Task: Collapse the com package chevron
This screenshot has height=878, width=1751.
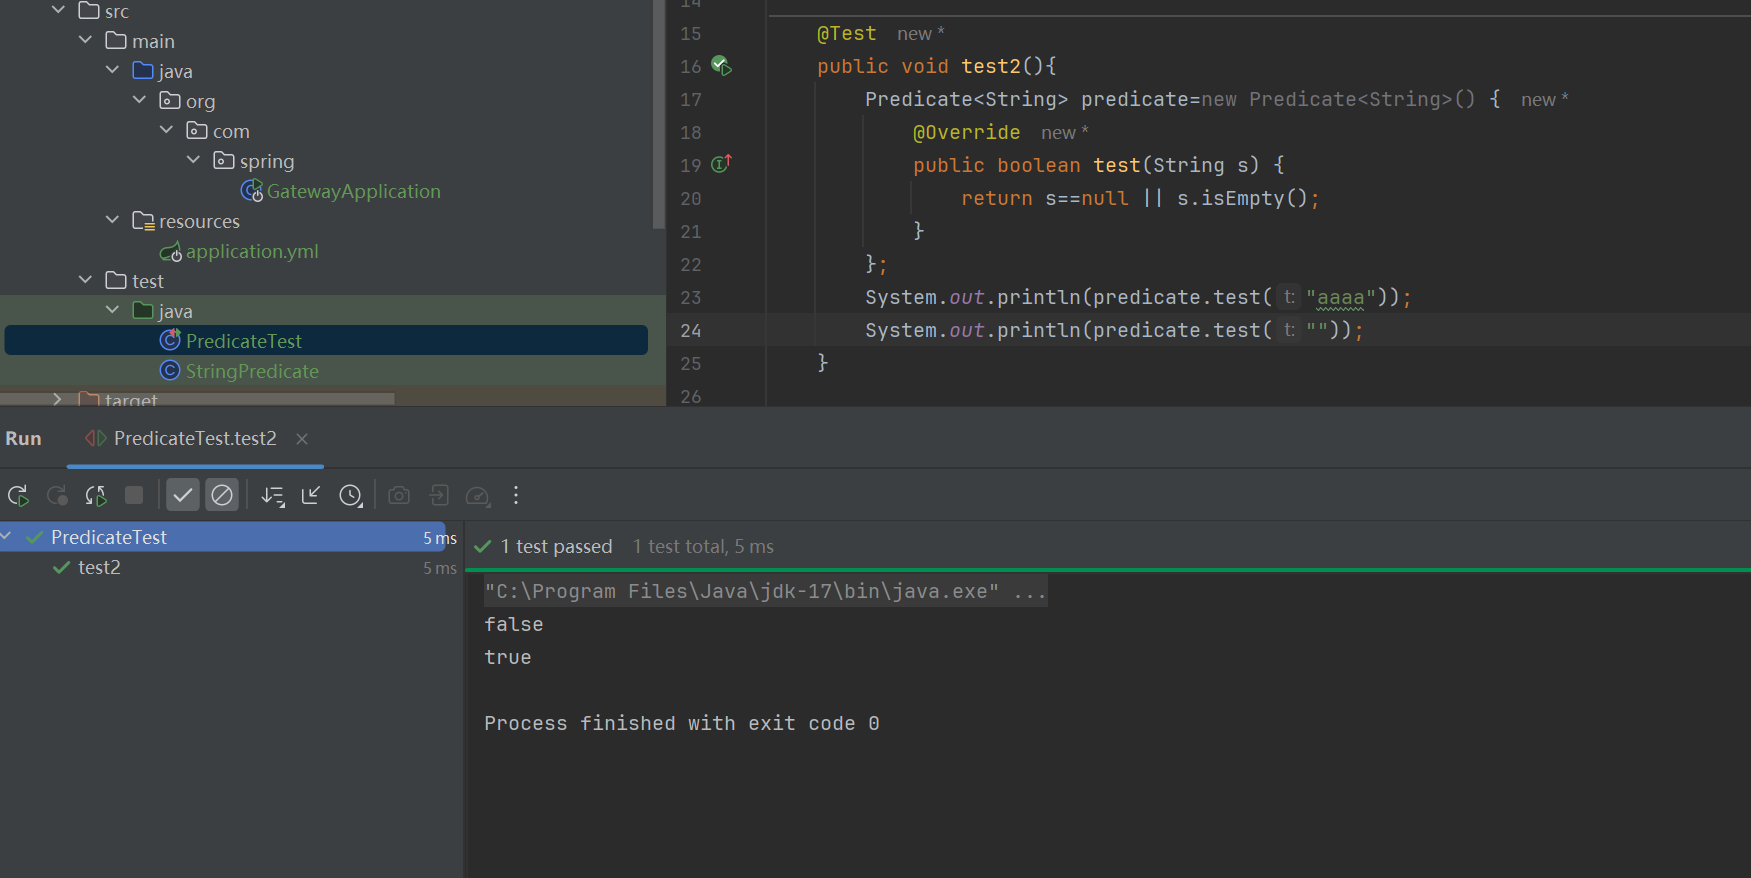Action: click(x=166, y=130)
